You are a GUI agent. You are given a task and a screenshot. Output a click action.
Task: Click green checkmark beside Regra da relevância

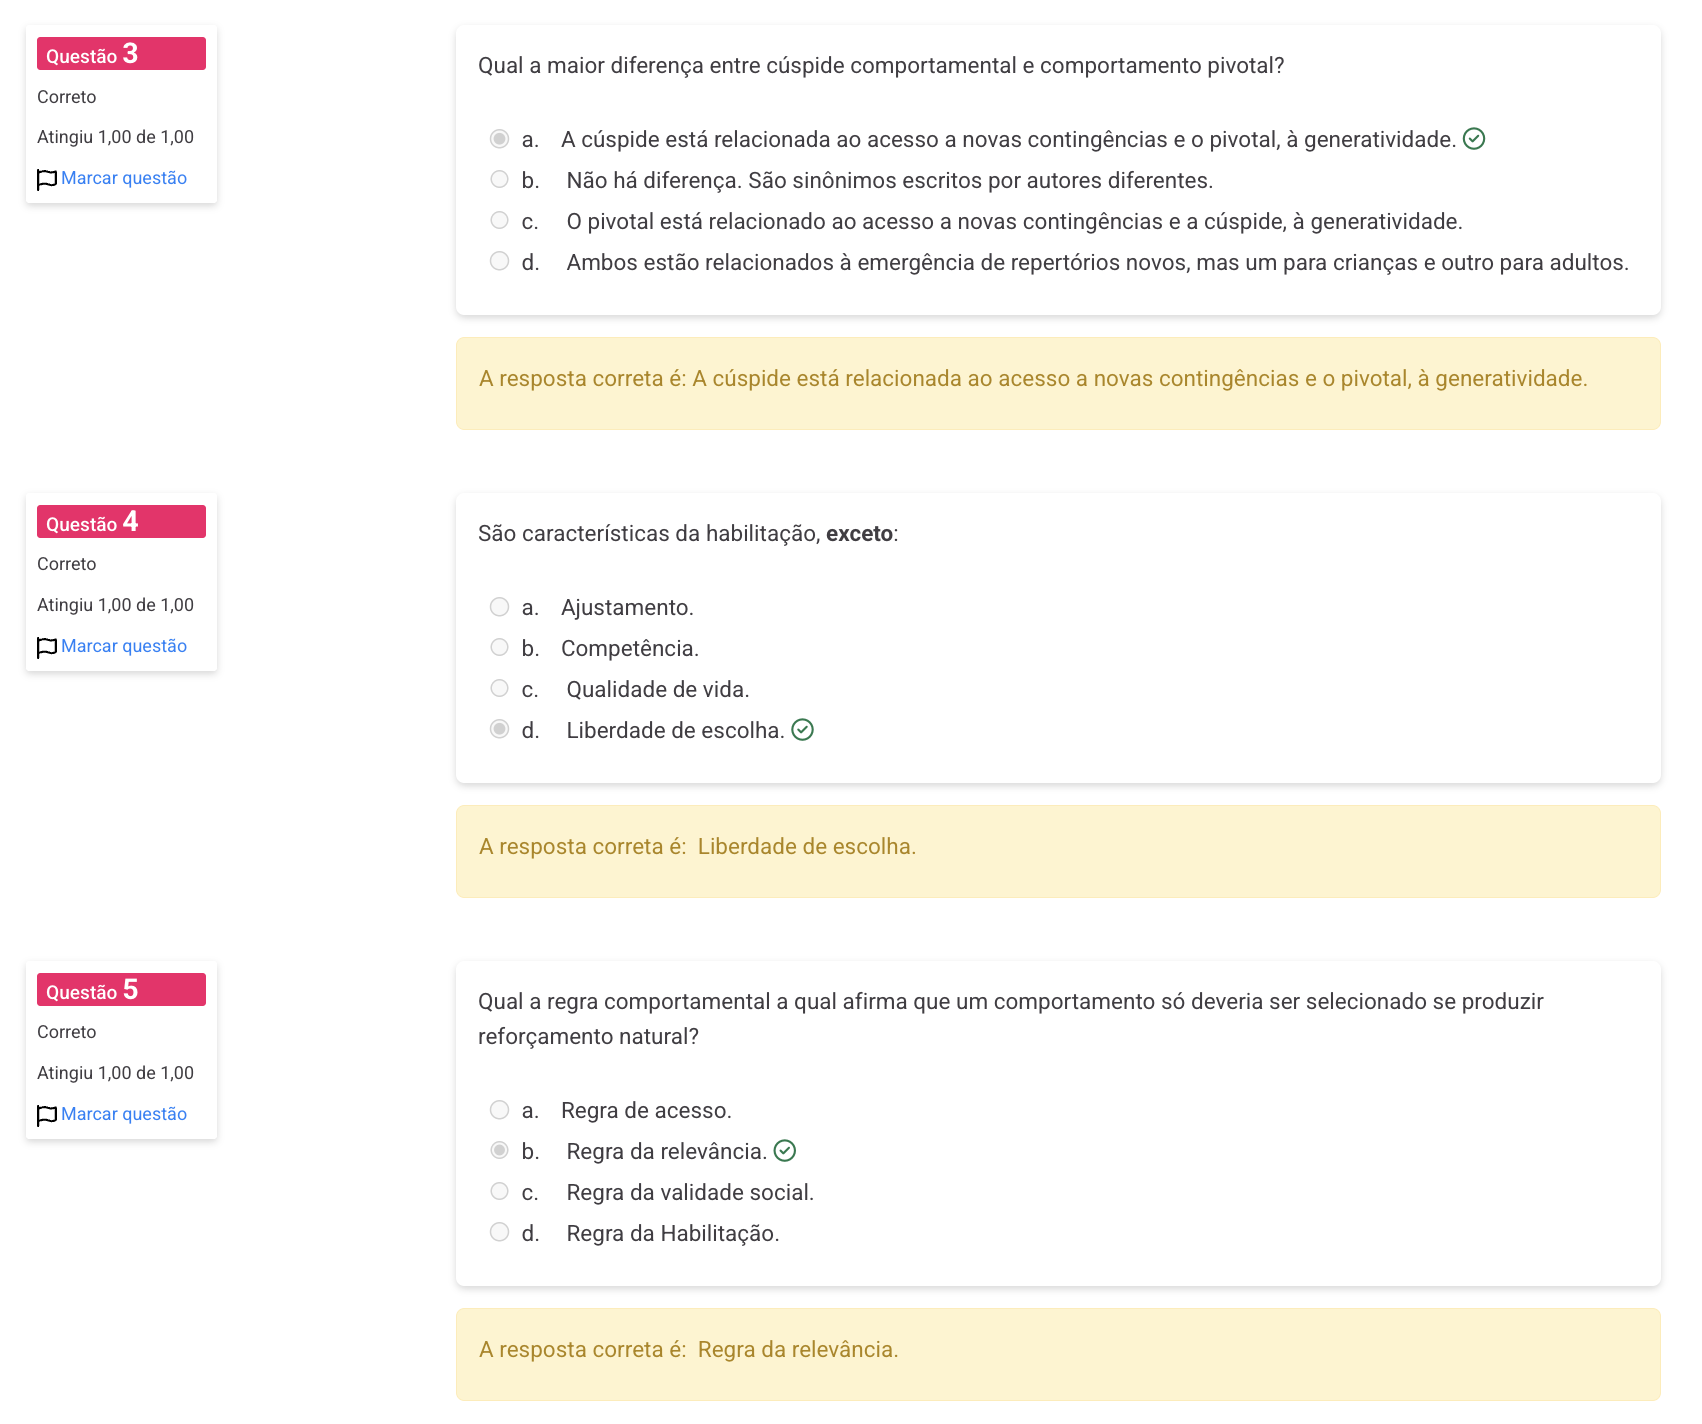[x=785, y=1151]
